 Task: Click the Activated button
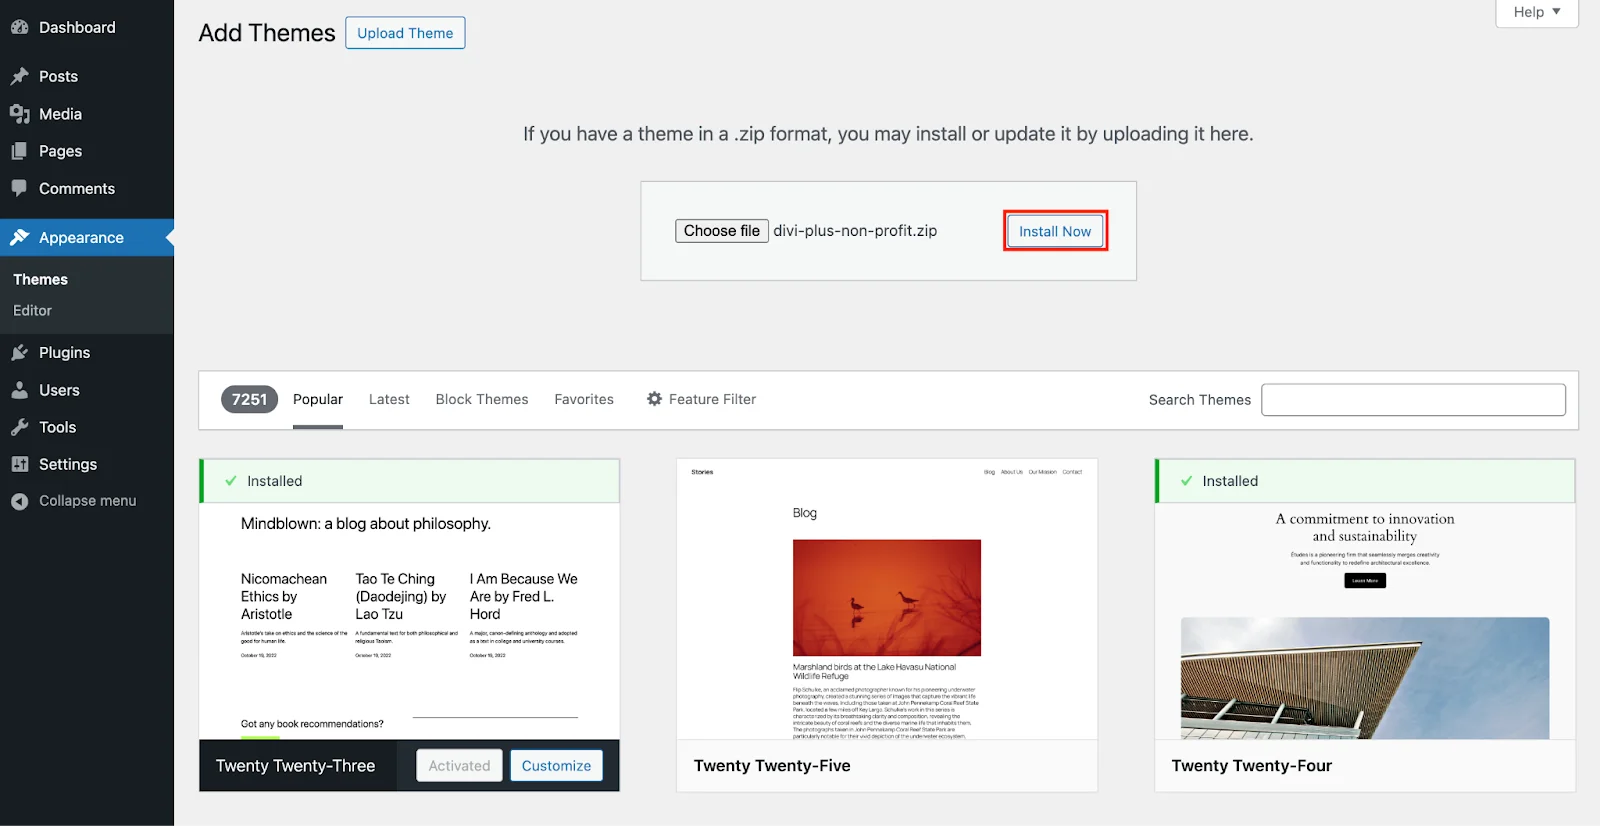tap(459, 766)
